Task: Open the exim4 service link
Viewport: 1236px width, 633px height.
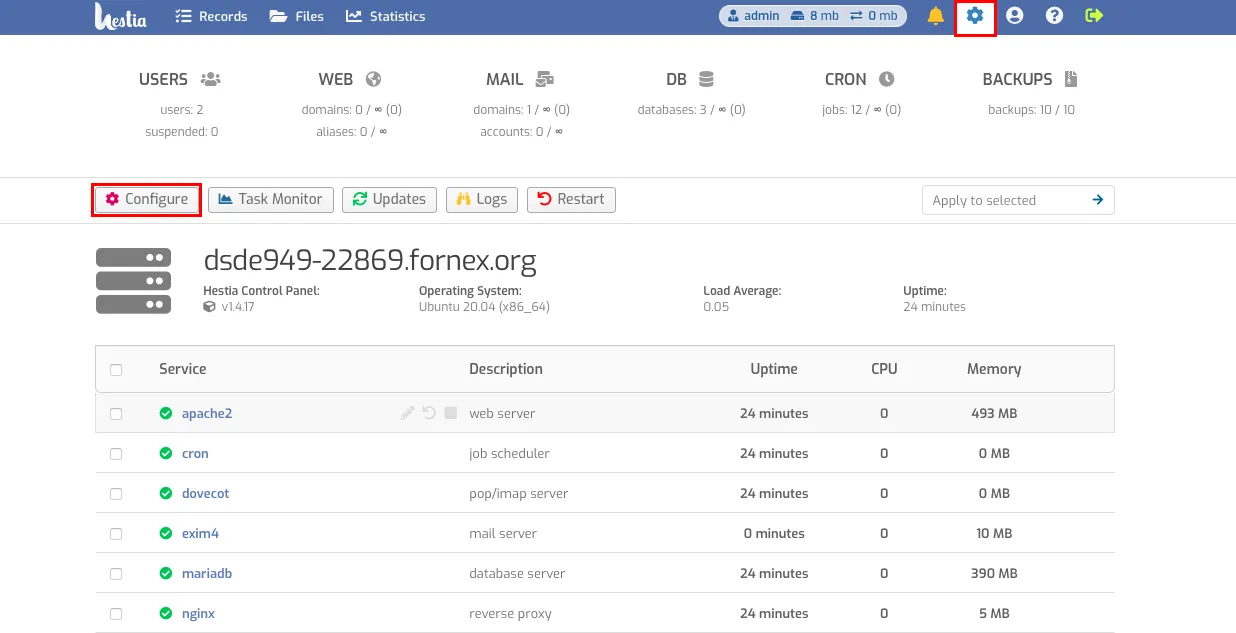Action: pyautogui.click(x=200, y=533)
